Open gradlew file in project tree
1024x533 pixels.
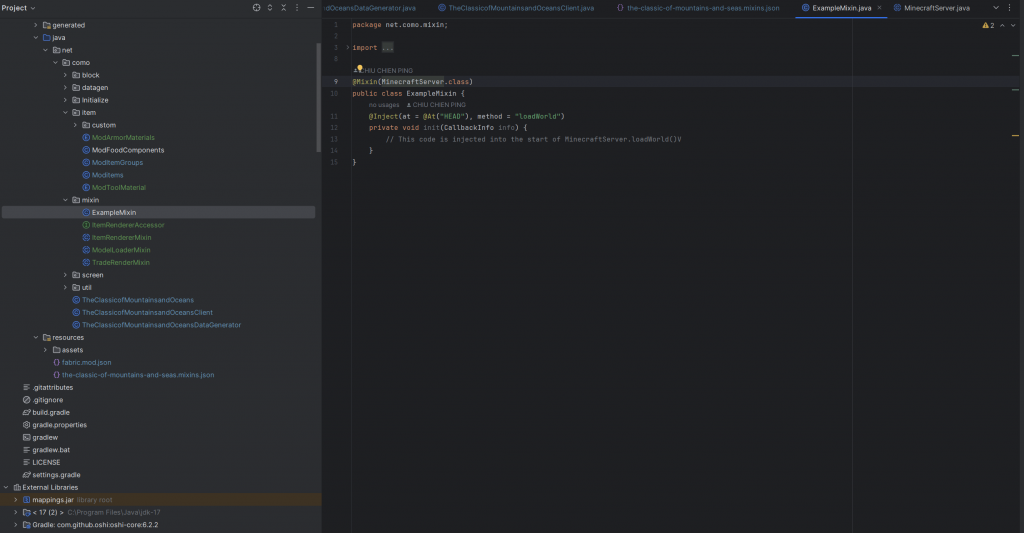(45, 438)
